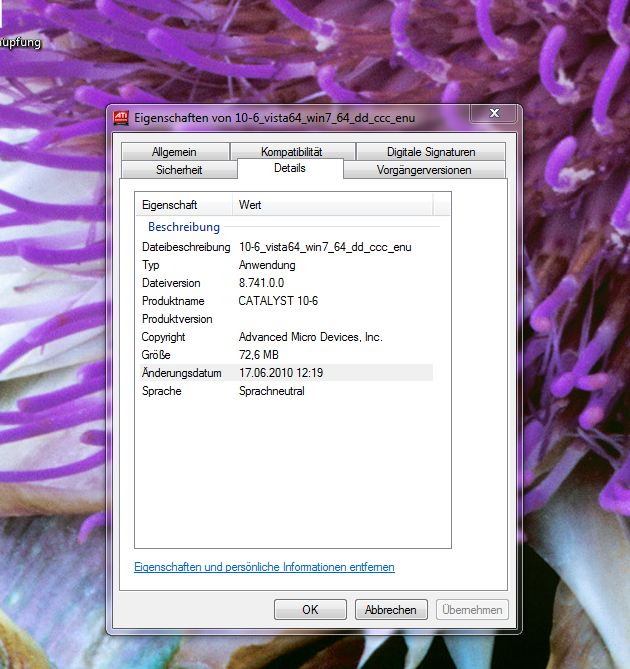Click the version value 8.741.0.0
This screenshot has width=630, height=669.
pyautogui.click(x=261, y=283)
